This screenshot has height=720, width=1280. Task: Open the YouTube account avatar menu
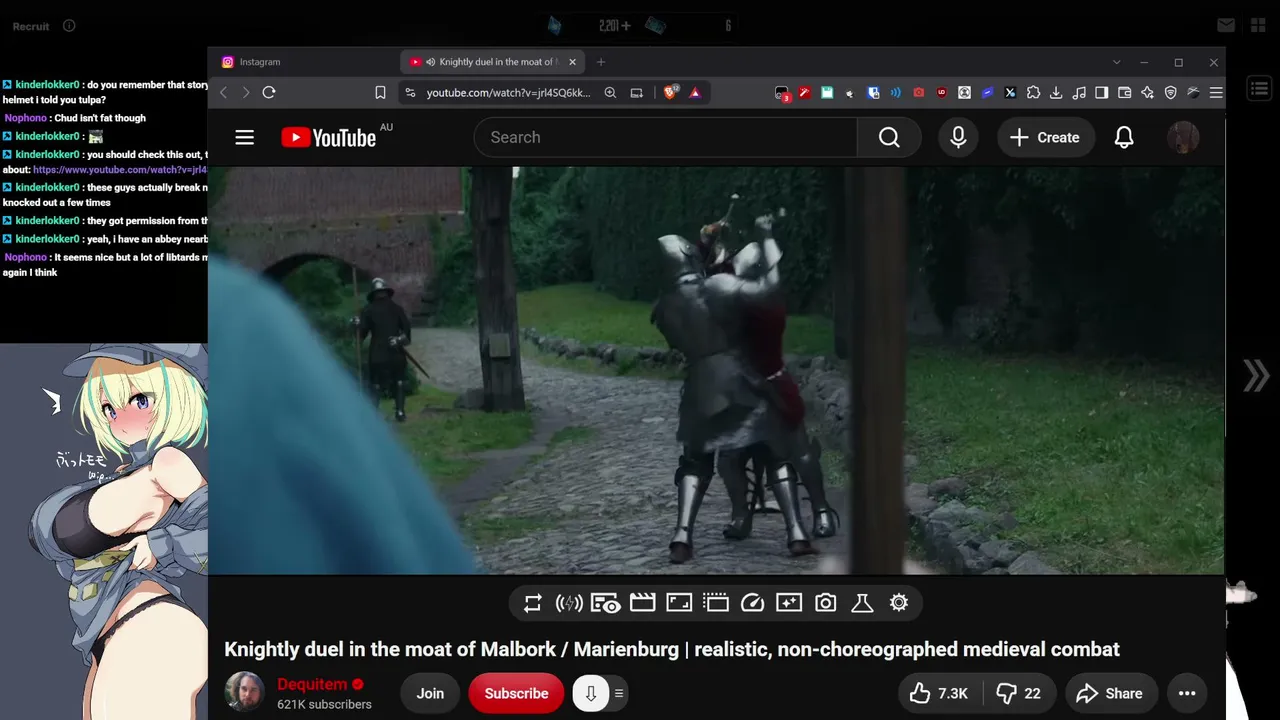tap(1183, 137)
